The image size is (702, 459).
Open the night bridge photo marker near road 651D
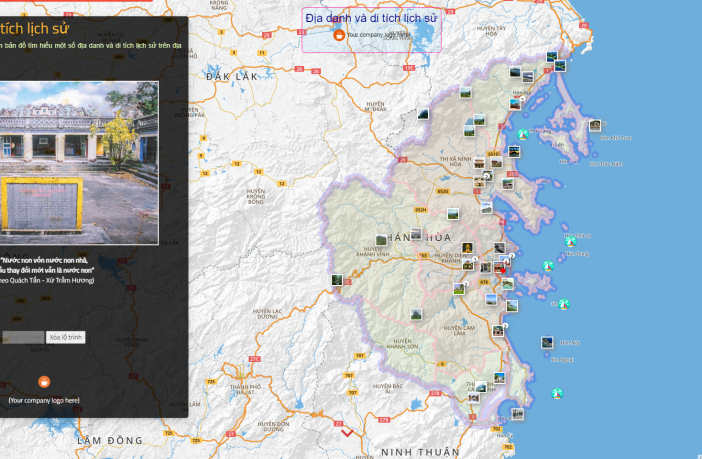coord(514,152)
